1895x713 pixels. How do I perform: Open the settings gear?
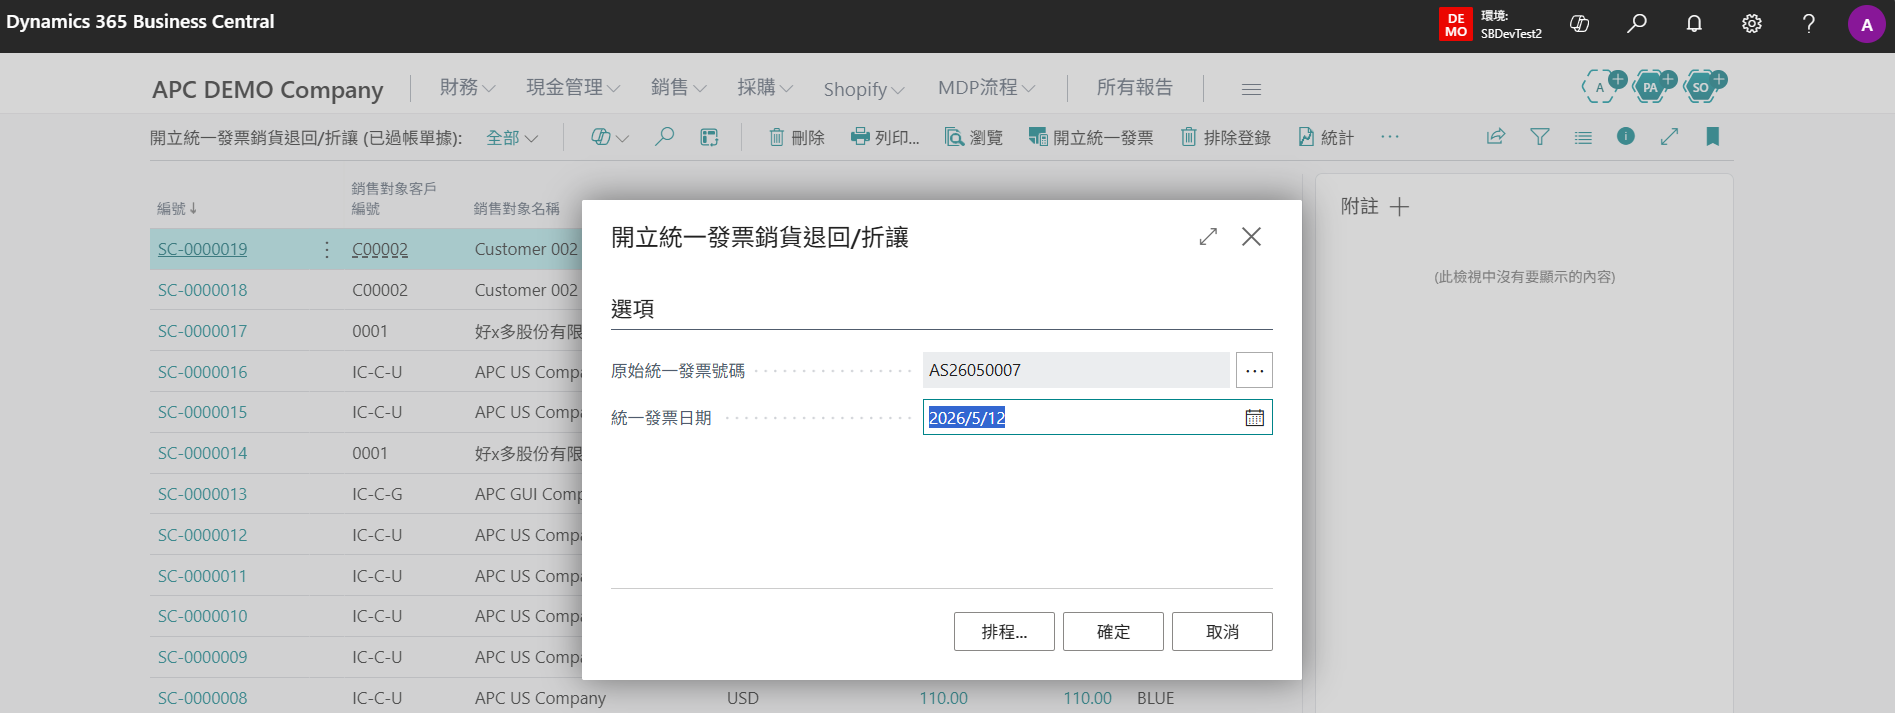pos(1752,24)
